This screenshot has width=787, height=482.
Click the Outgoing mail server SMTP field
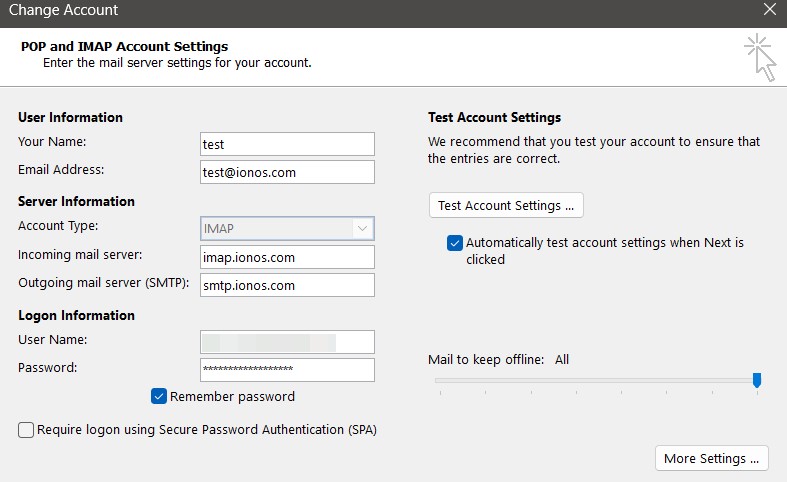(x=287, y=285)
